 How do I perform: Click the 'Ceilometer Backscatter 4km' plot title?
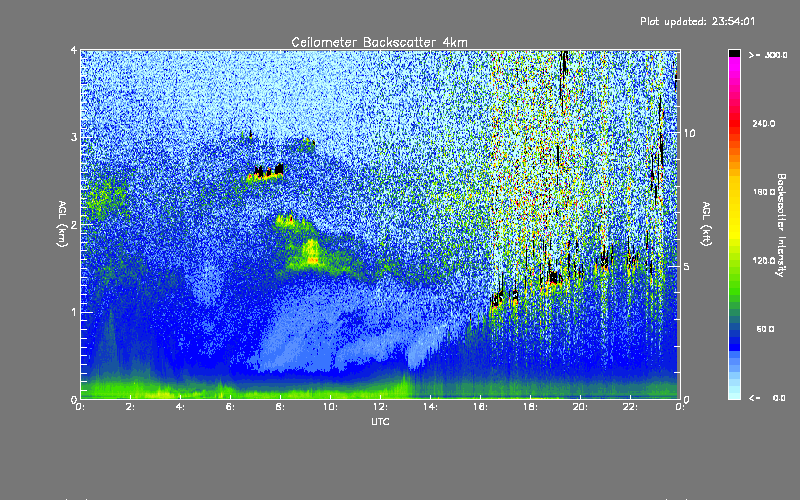point(379,42)
